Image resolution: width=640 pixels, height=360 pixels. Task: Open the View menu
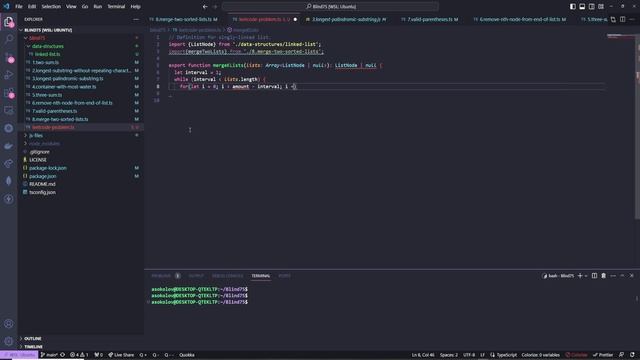pyautogui.click(x=71, y=7)
